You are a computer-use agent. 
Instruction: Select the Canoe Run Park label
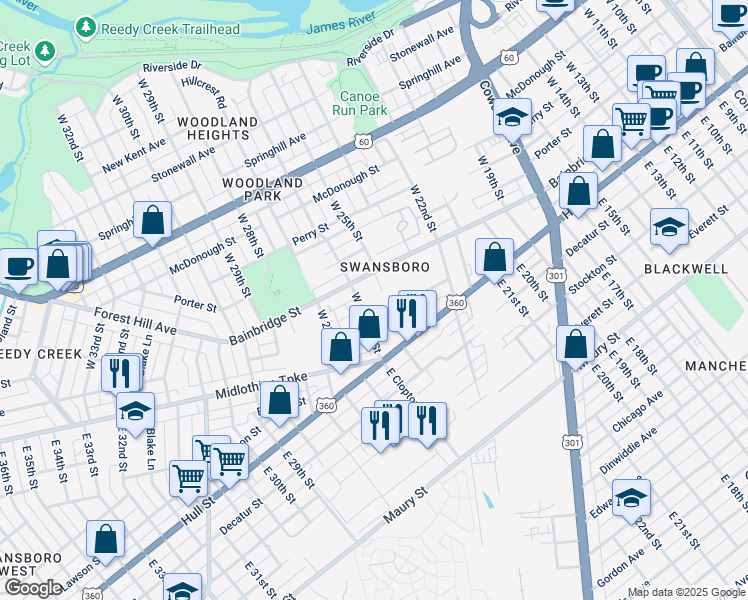[x=360, y=103]
